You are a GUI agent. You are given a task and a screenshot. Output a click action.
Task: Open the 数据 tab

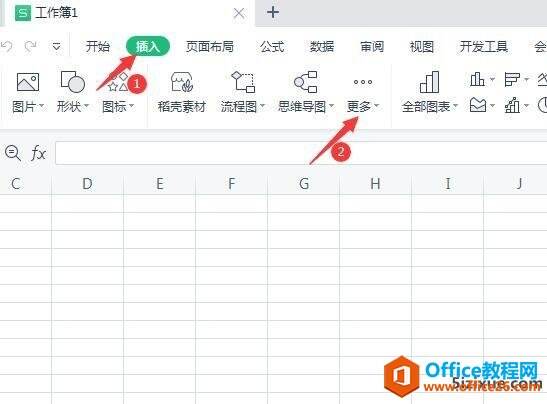click(x=322, y=46)
